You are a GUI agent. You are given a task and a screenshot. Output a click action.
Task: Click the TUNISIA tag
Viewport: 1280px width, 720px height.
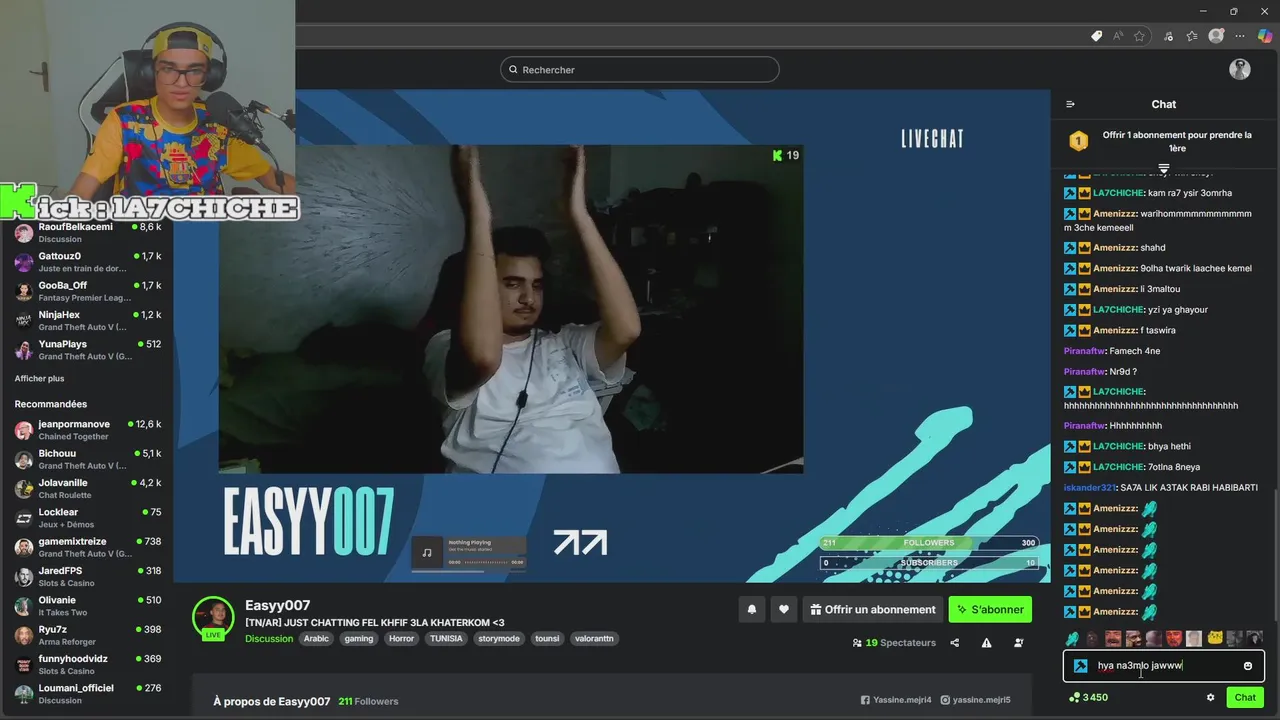tap(446, 639)
